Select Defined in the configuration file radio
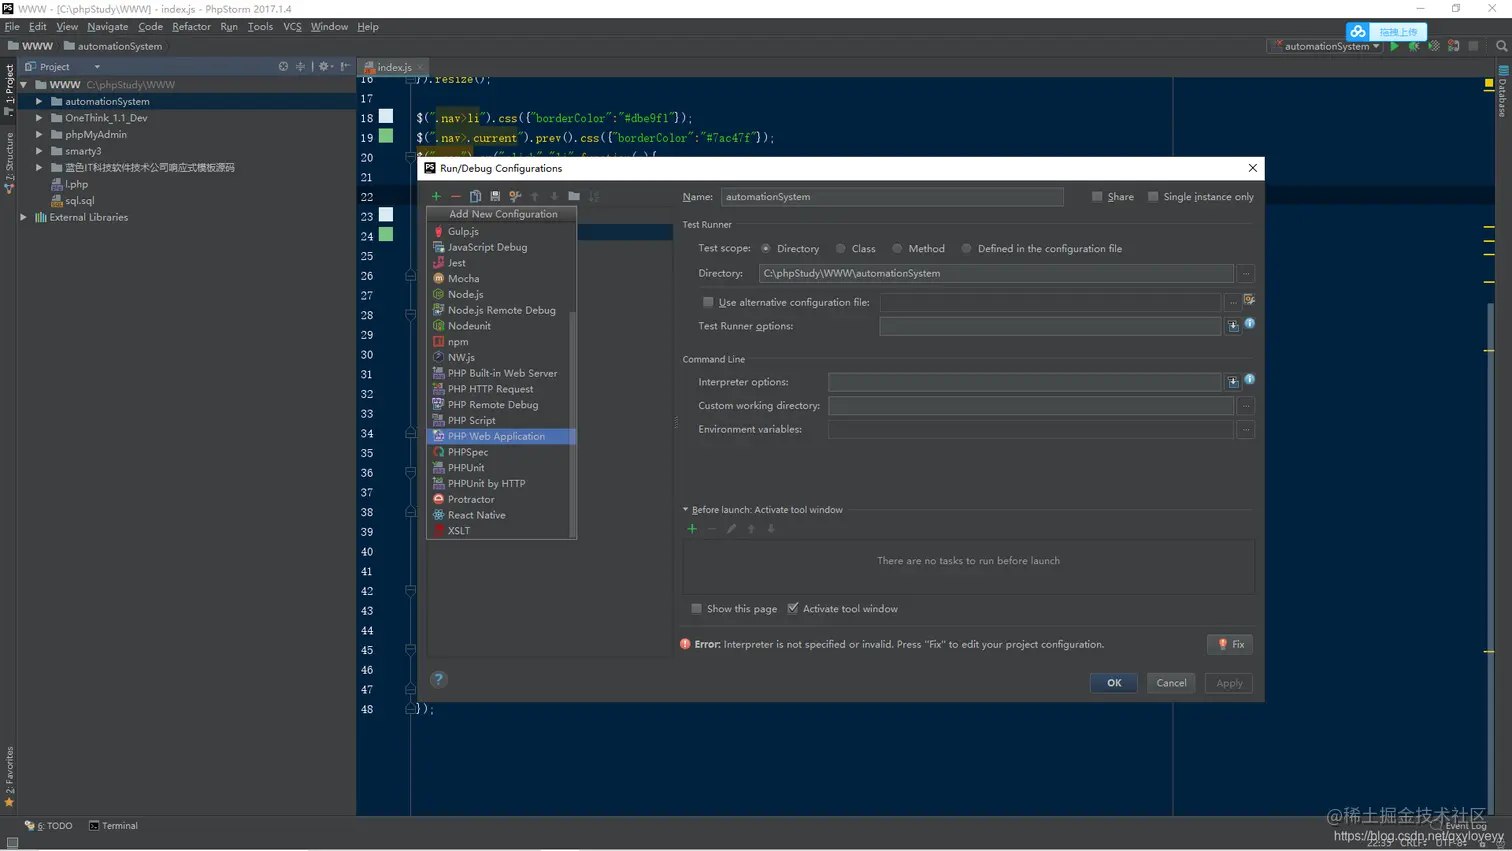This screenshot has height=851, width=1512. (966, 249)
